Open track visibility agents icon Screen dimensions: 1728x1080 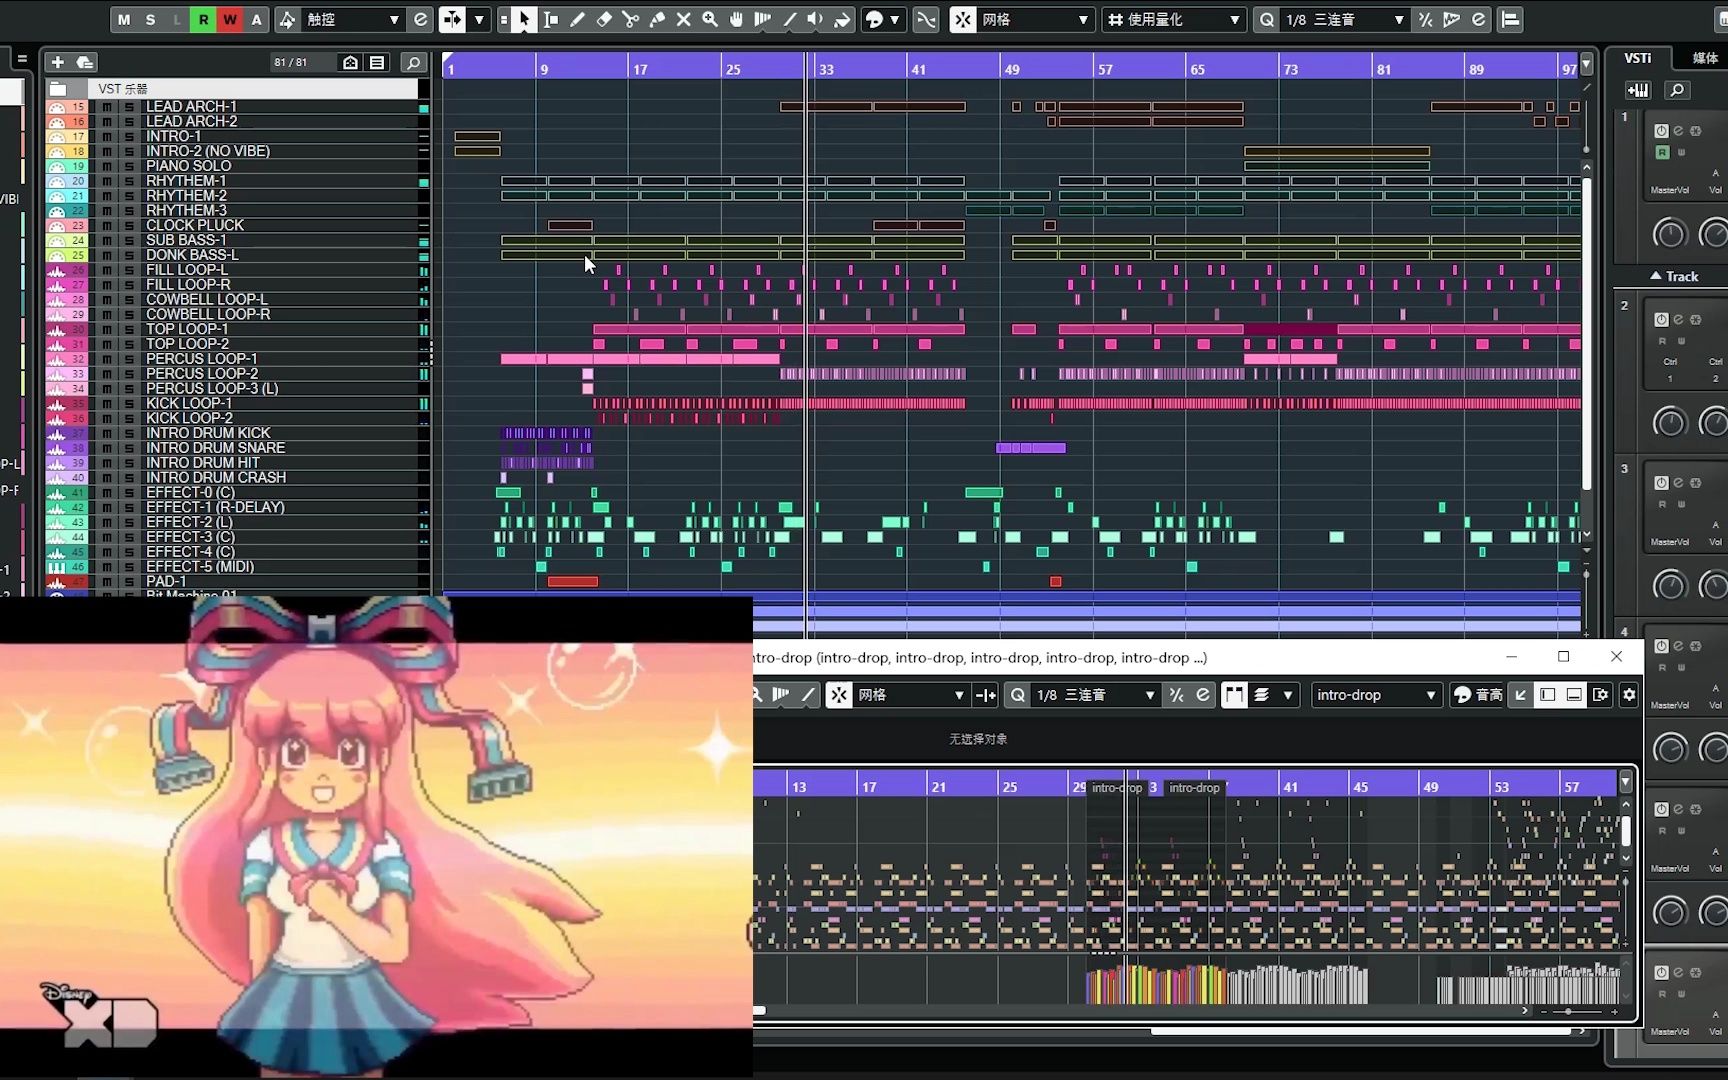pos(350,62)
